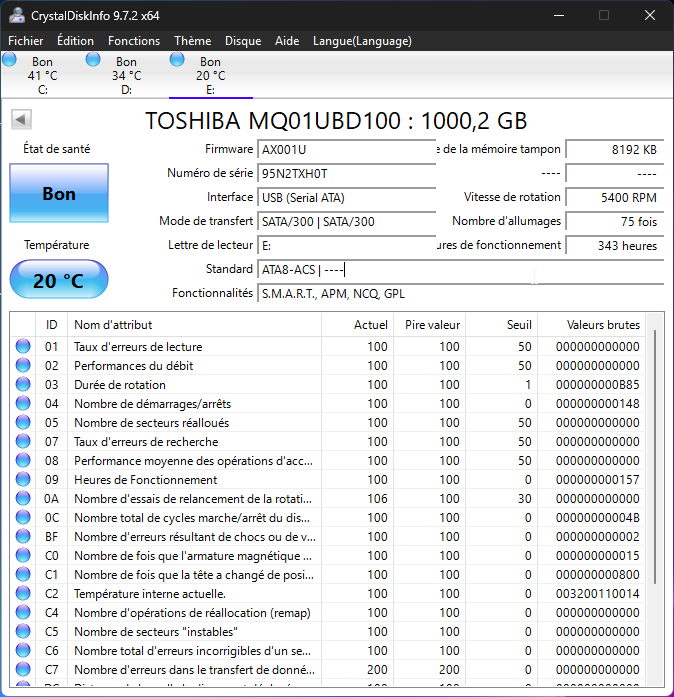The width and height of the screenshot is (674, 697).
Task: Click status icon for attribute 0A
Action: tap(23, 499)
